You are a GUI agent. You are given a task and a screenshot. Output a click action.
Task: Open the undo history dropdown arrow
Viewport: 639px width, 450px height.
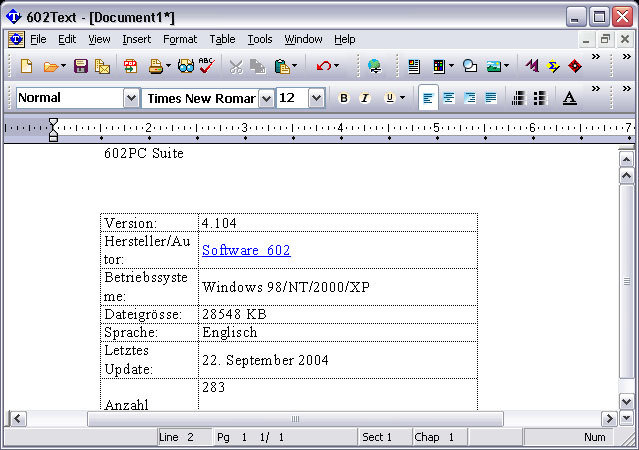[336, 66]
